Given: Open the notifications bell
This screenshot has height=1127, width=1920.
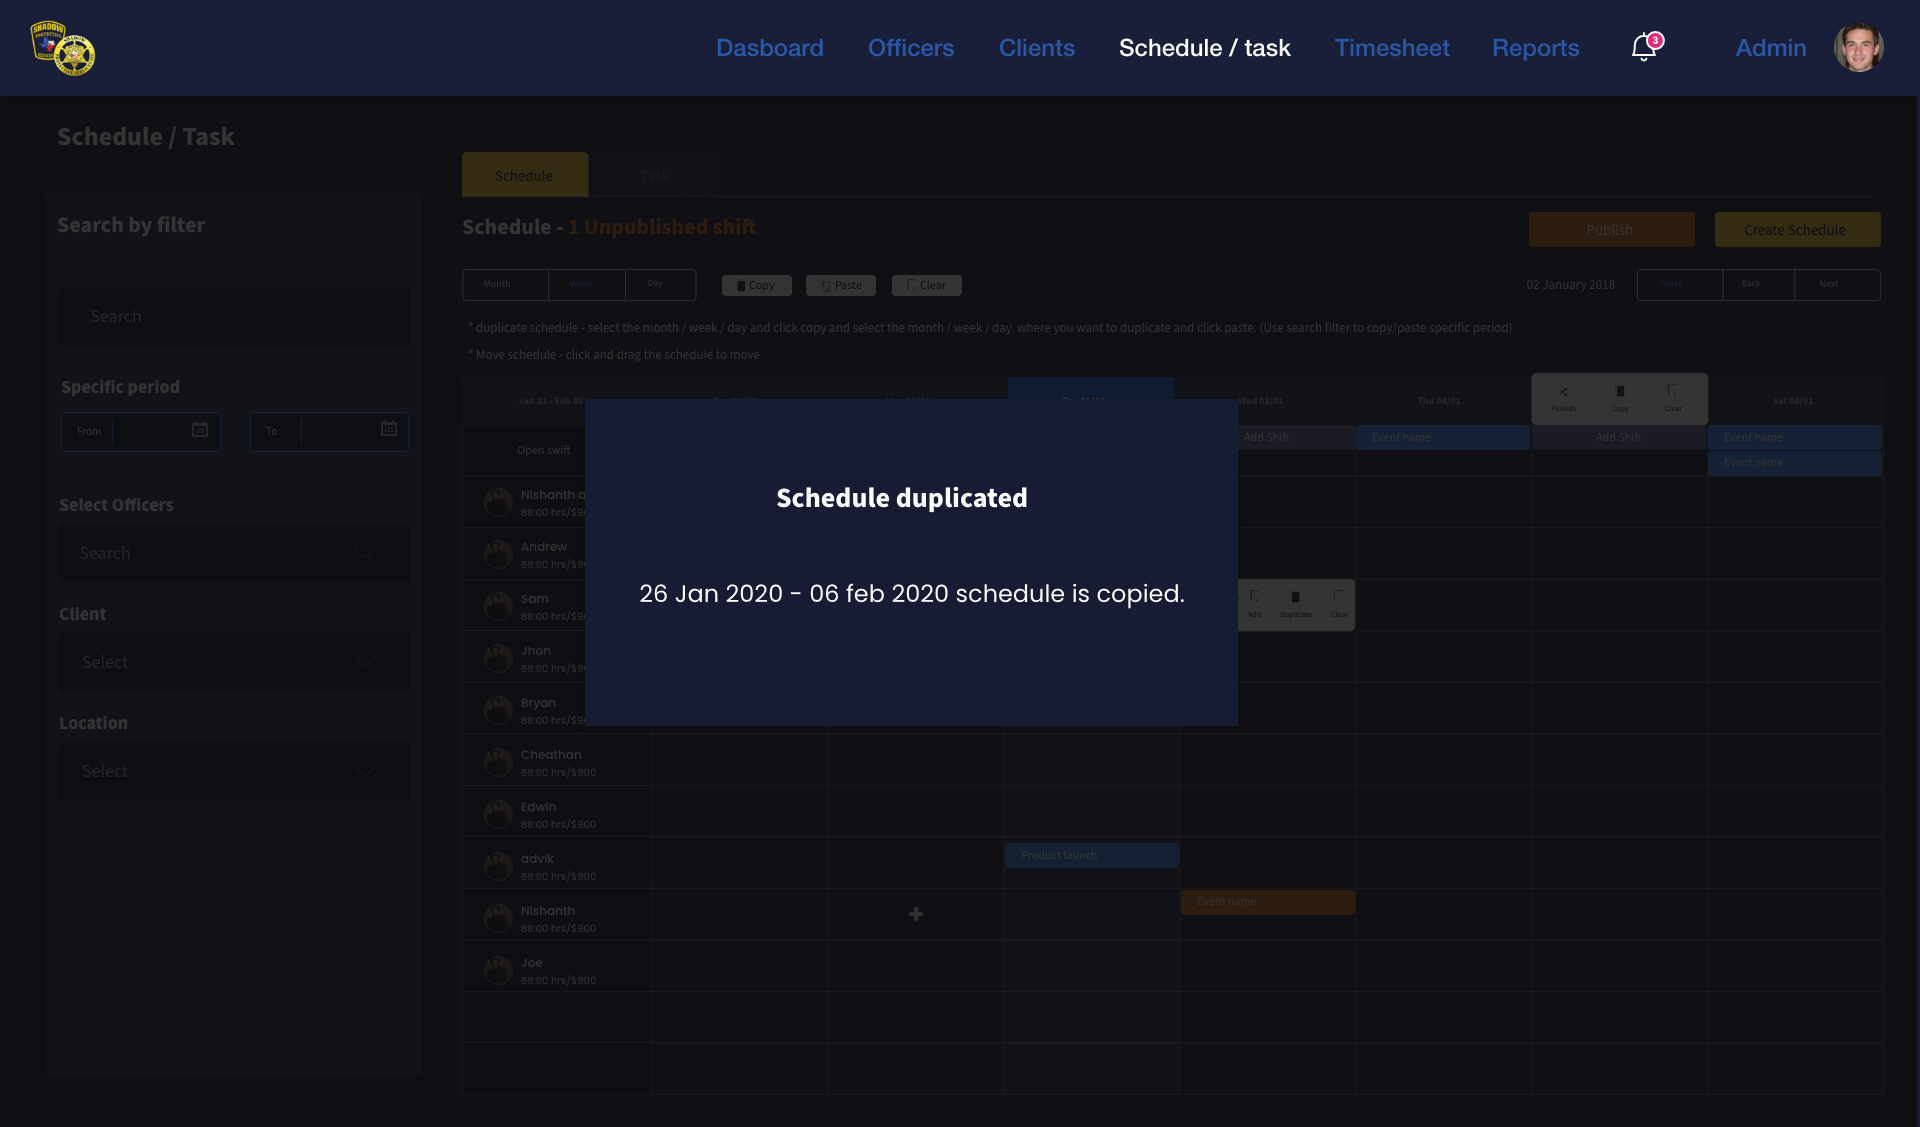Looking at the screenshot, I should point(1644,47).
